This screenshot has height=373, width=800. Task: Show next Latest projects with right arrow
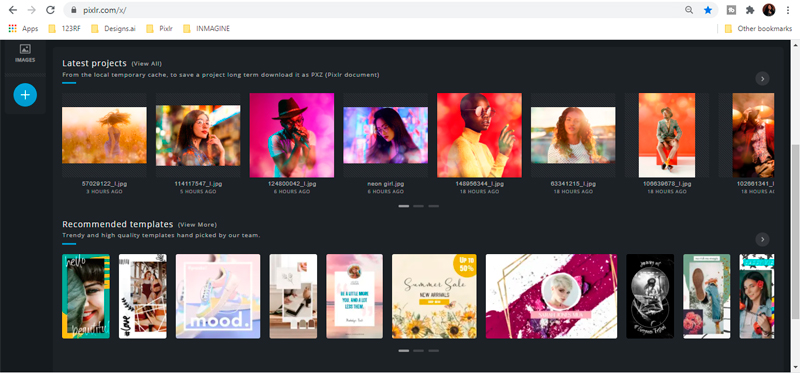point(762,79)
